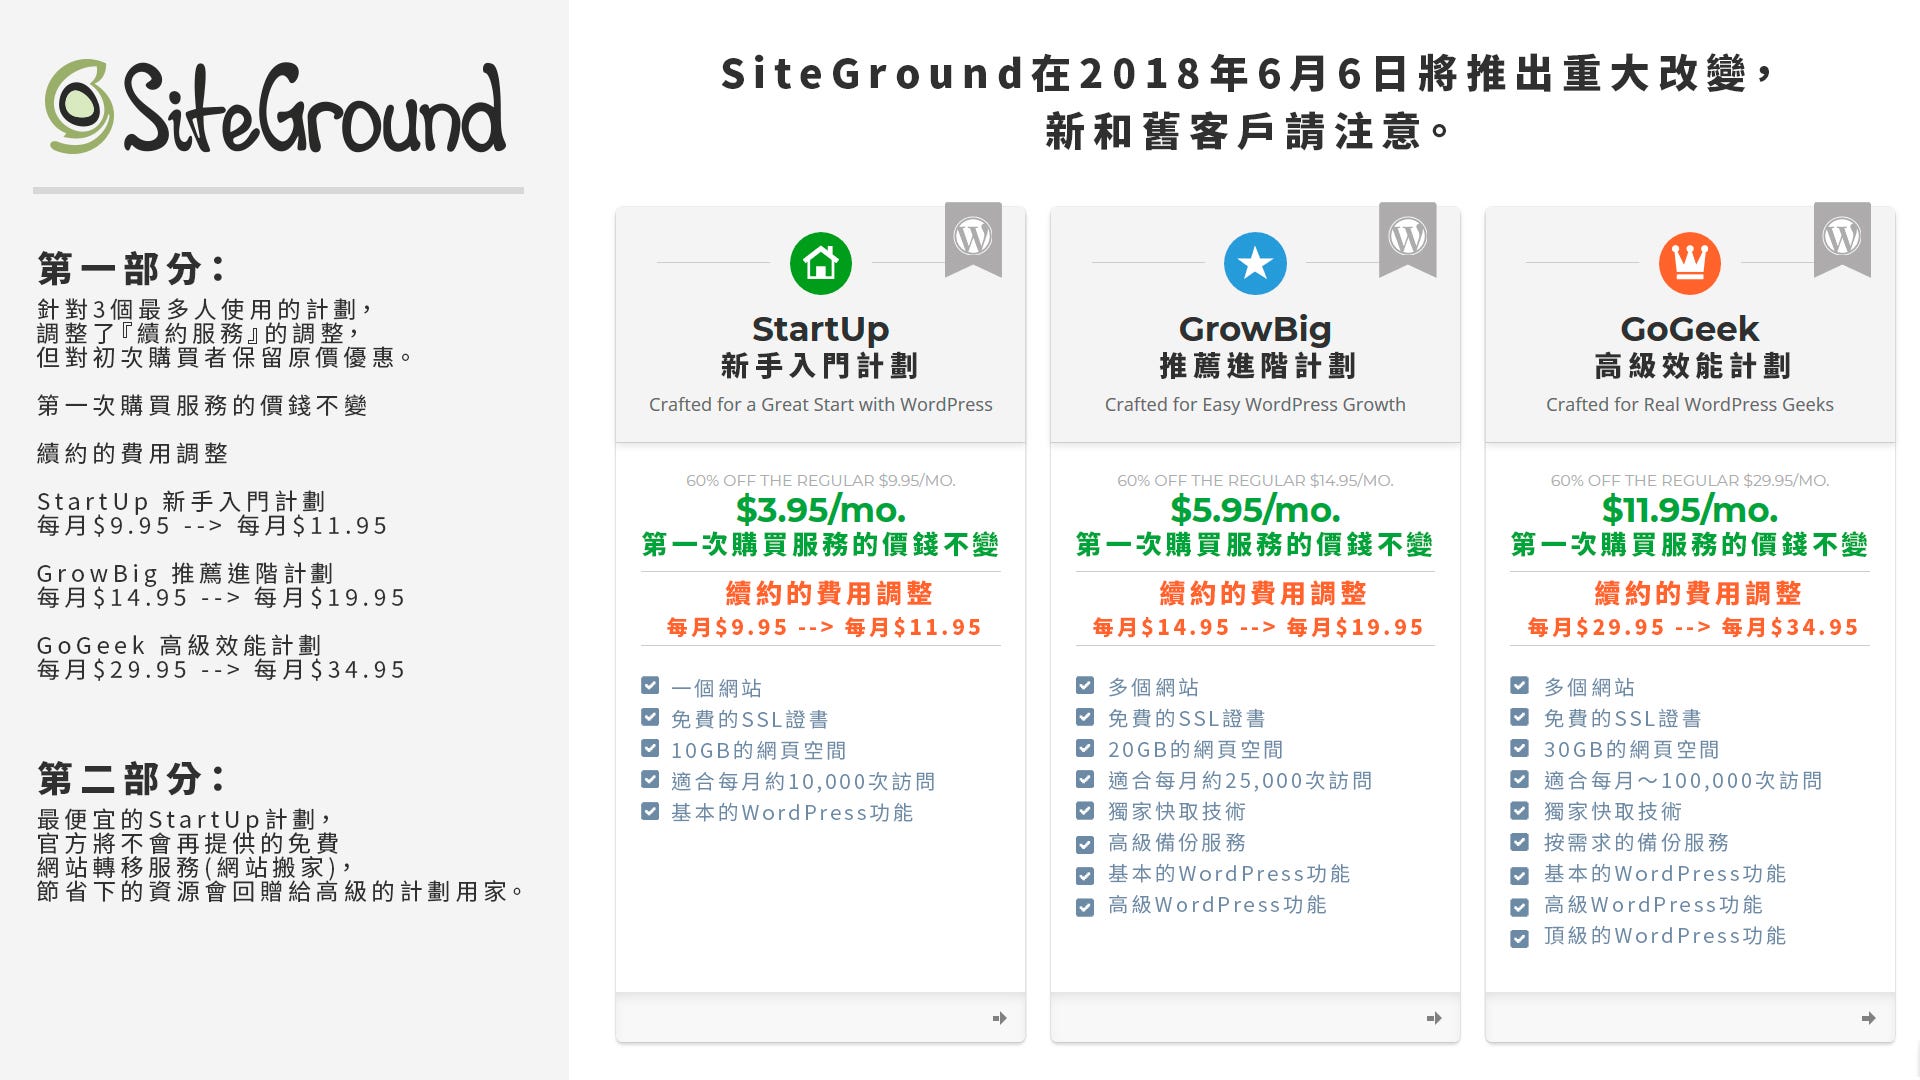Click the arrow at the GrowBig card bottom
The height and width of the screenshot is (1080, 1920).
[x=1434, y=1018]
